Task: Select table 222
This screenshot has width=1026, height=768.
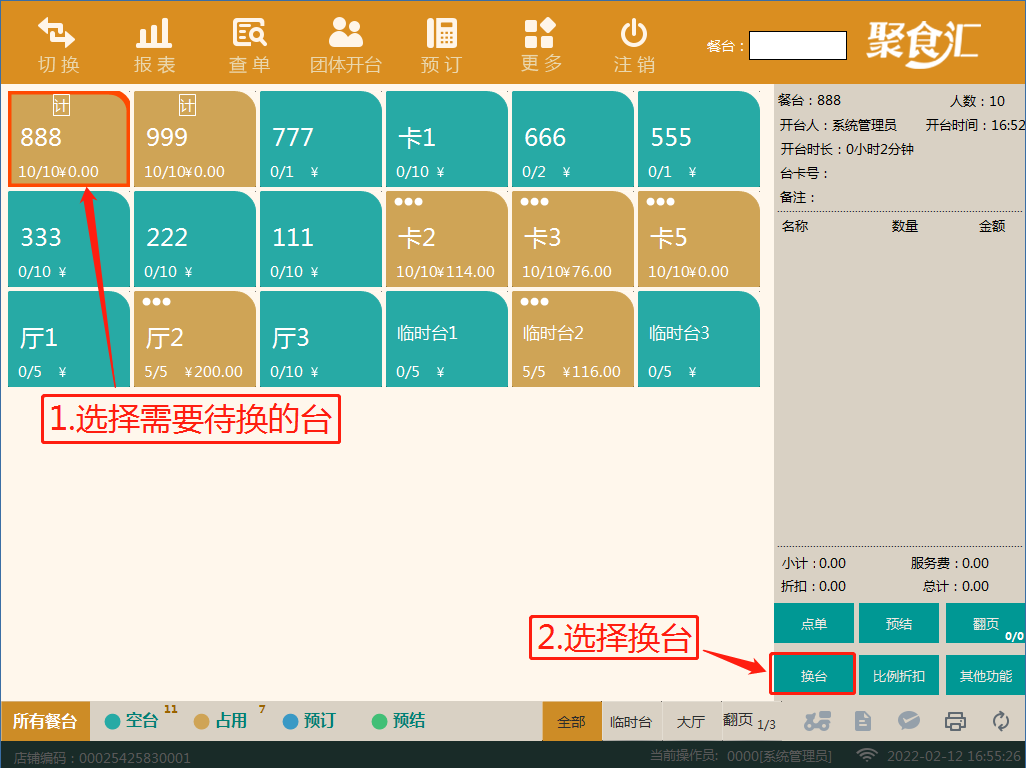Action: (x=195, y=239)
